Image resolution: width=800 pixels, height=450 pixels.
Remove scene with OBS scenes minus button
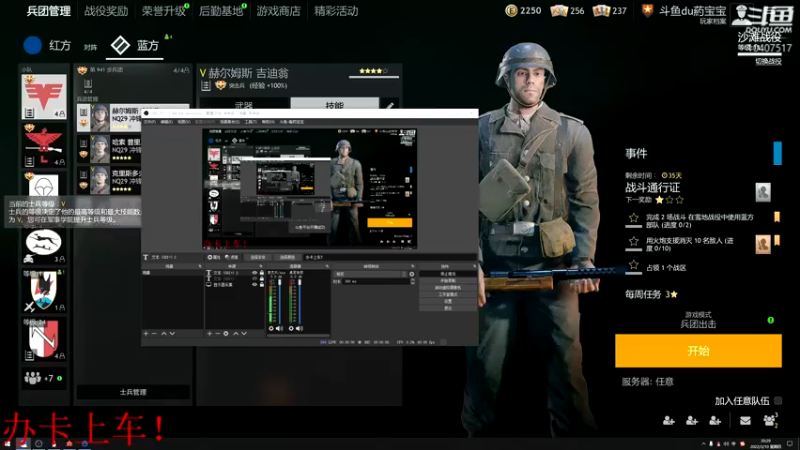coord(154,333)
